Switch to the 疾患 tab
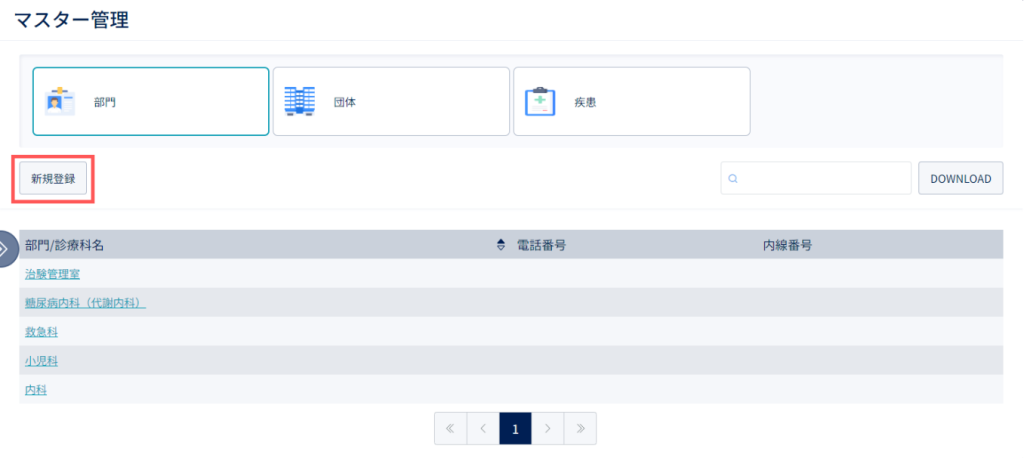 click(x=632, y=101)
